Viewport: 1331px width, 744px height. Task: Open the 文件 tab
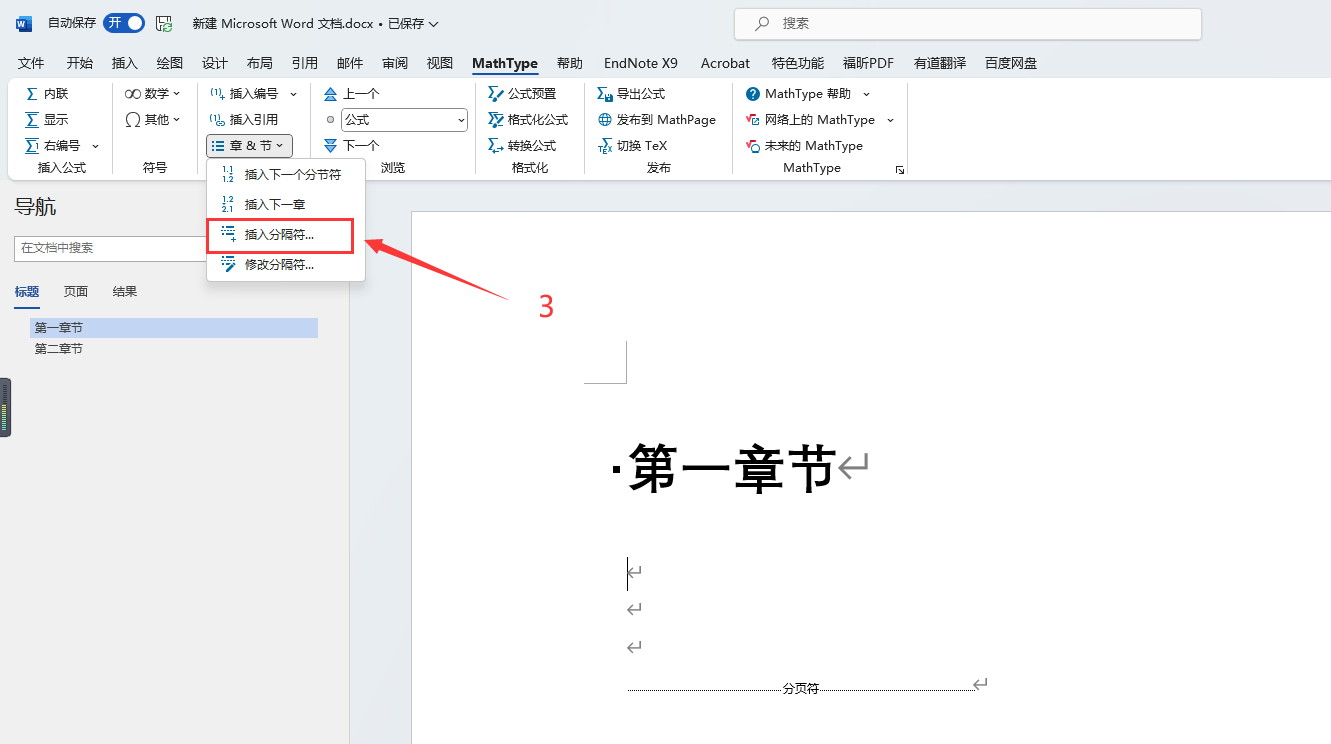[31, 63]
